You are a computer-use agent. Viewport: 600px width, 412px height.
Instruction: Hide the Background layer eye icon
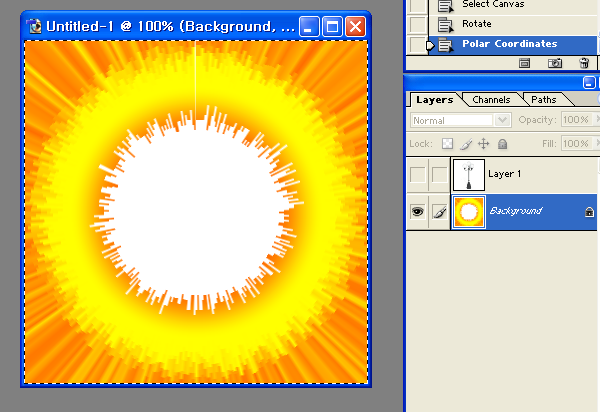(417, 211)
